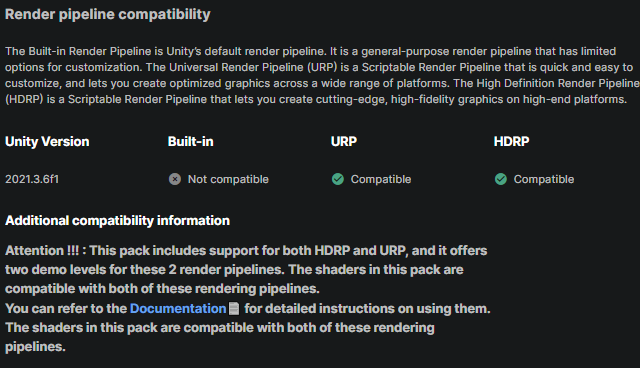
Task: Click the URP column header
Action: [344, 142]
